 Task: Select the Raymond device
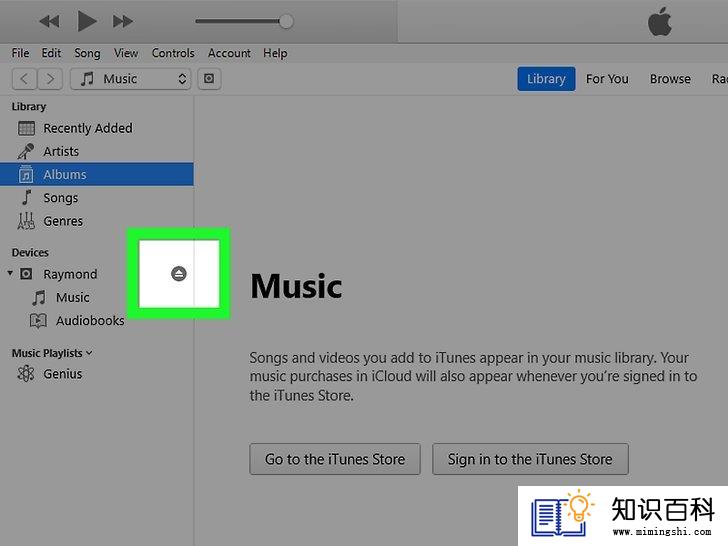click(70, 274)
